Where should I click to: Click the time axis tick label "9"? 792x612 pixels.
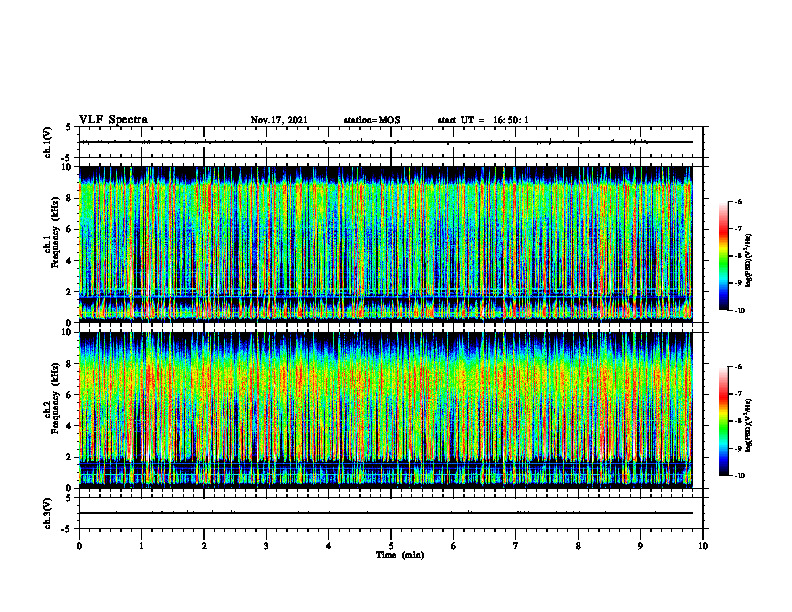pos(640,546)
